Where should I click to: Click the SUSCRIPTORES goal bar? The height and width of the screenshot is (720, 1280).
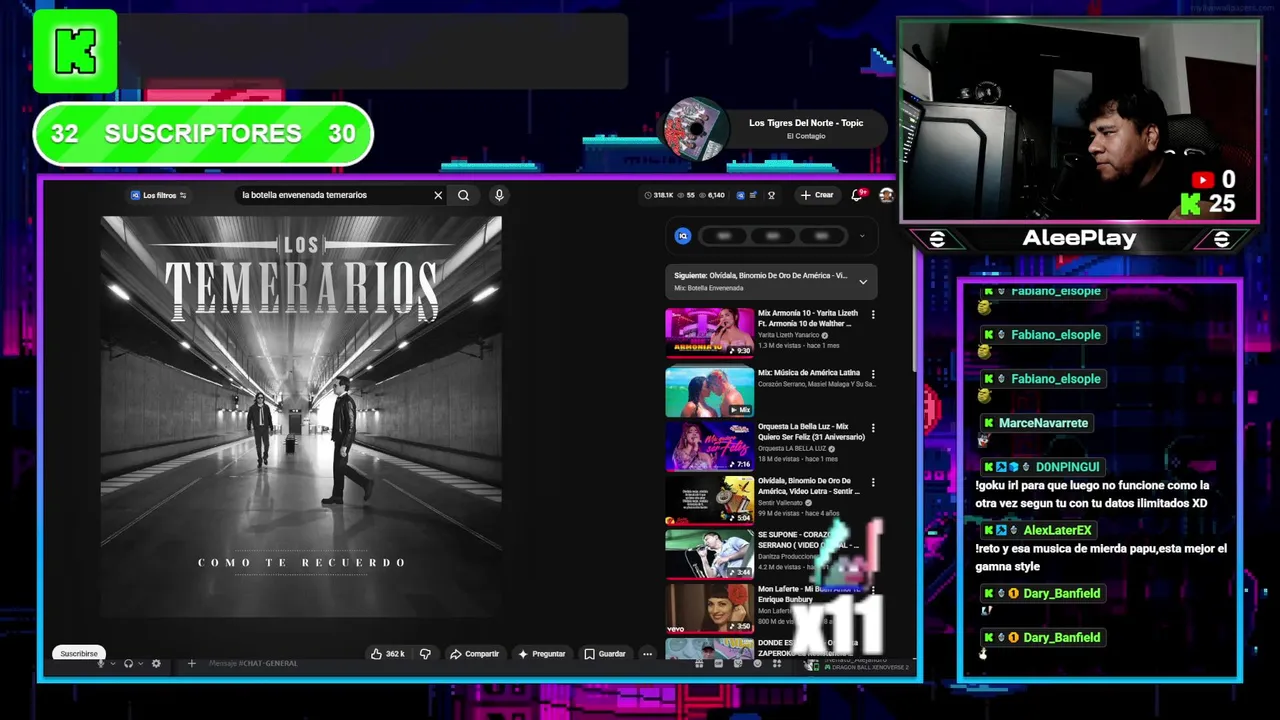pos(203,134)
